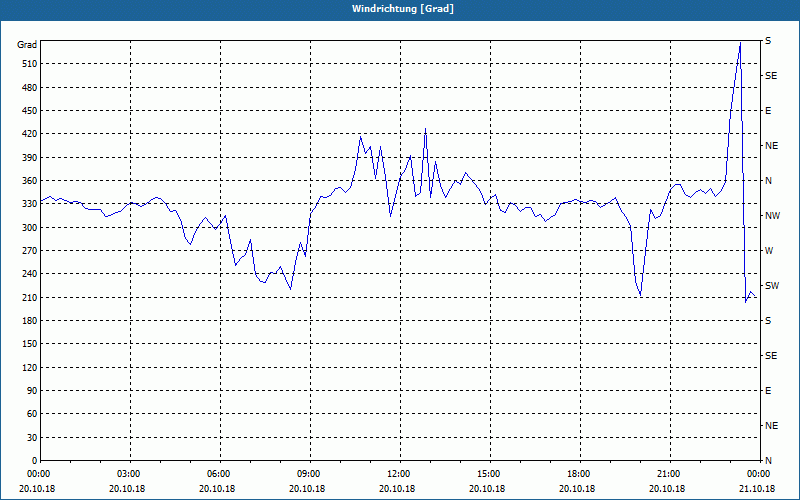Click the 240 y-axis value

click(30, 274)
